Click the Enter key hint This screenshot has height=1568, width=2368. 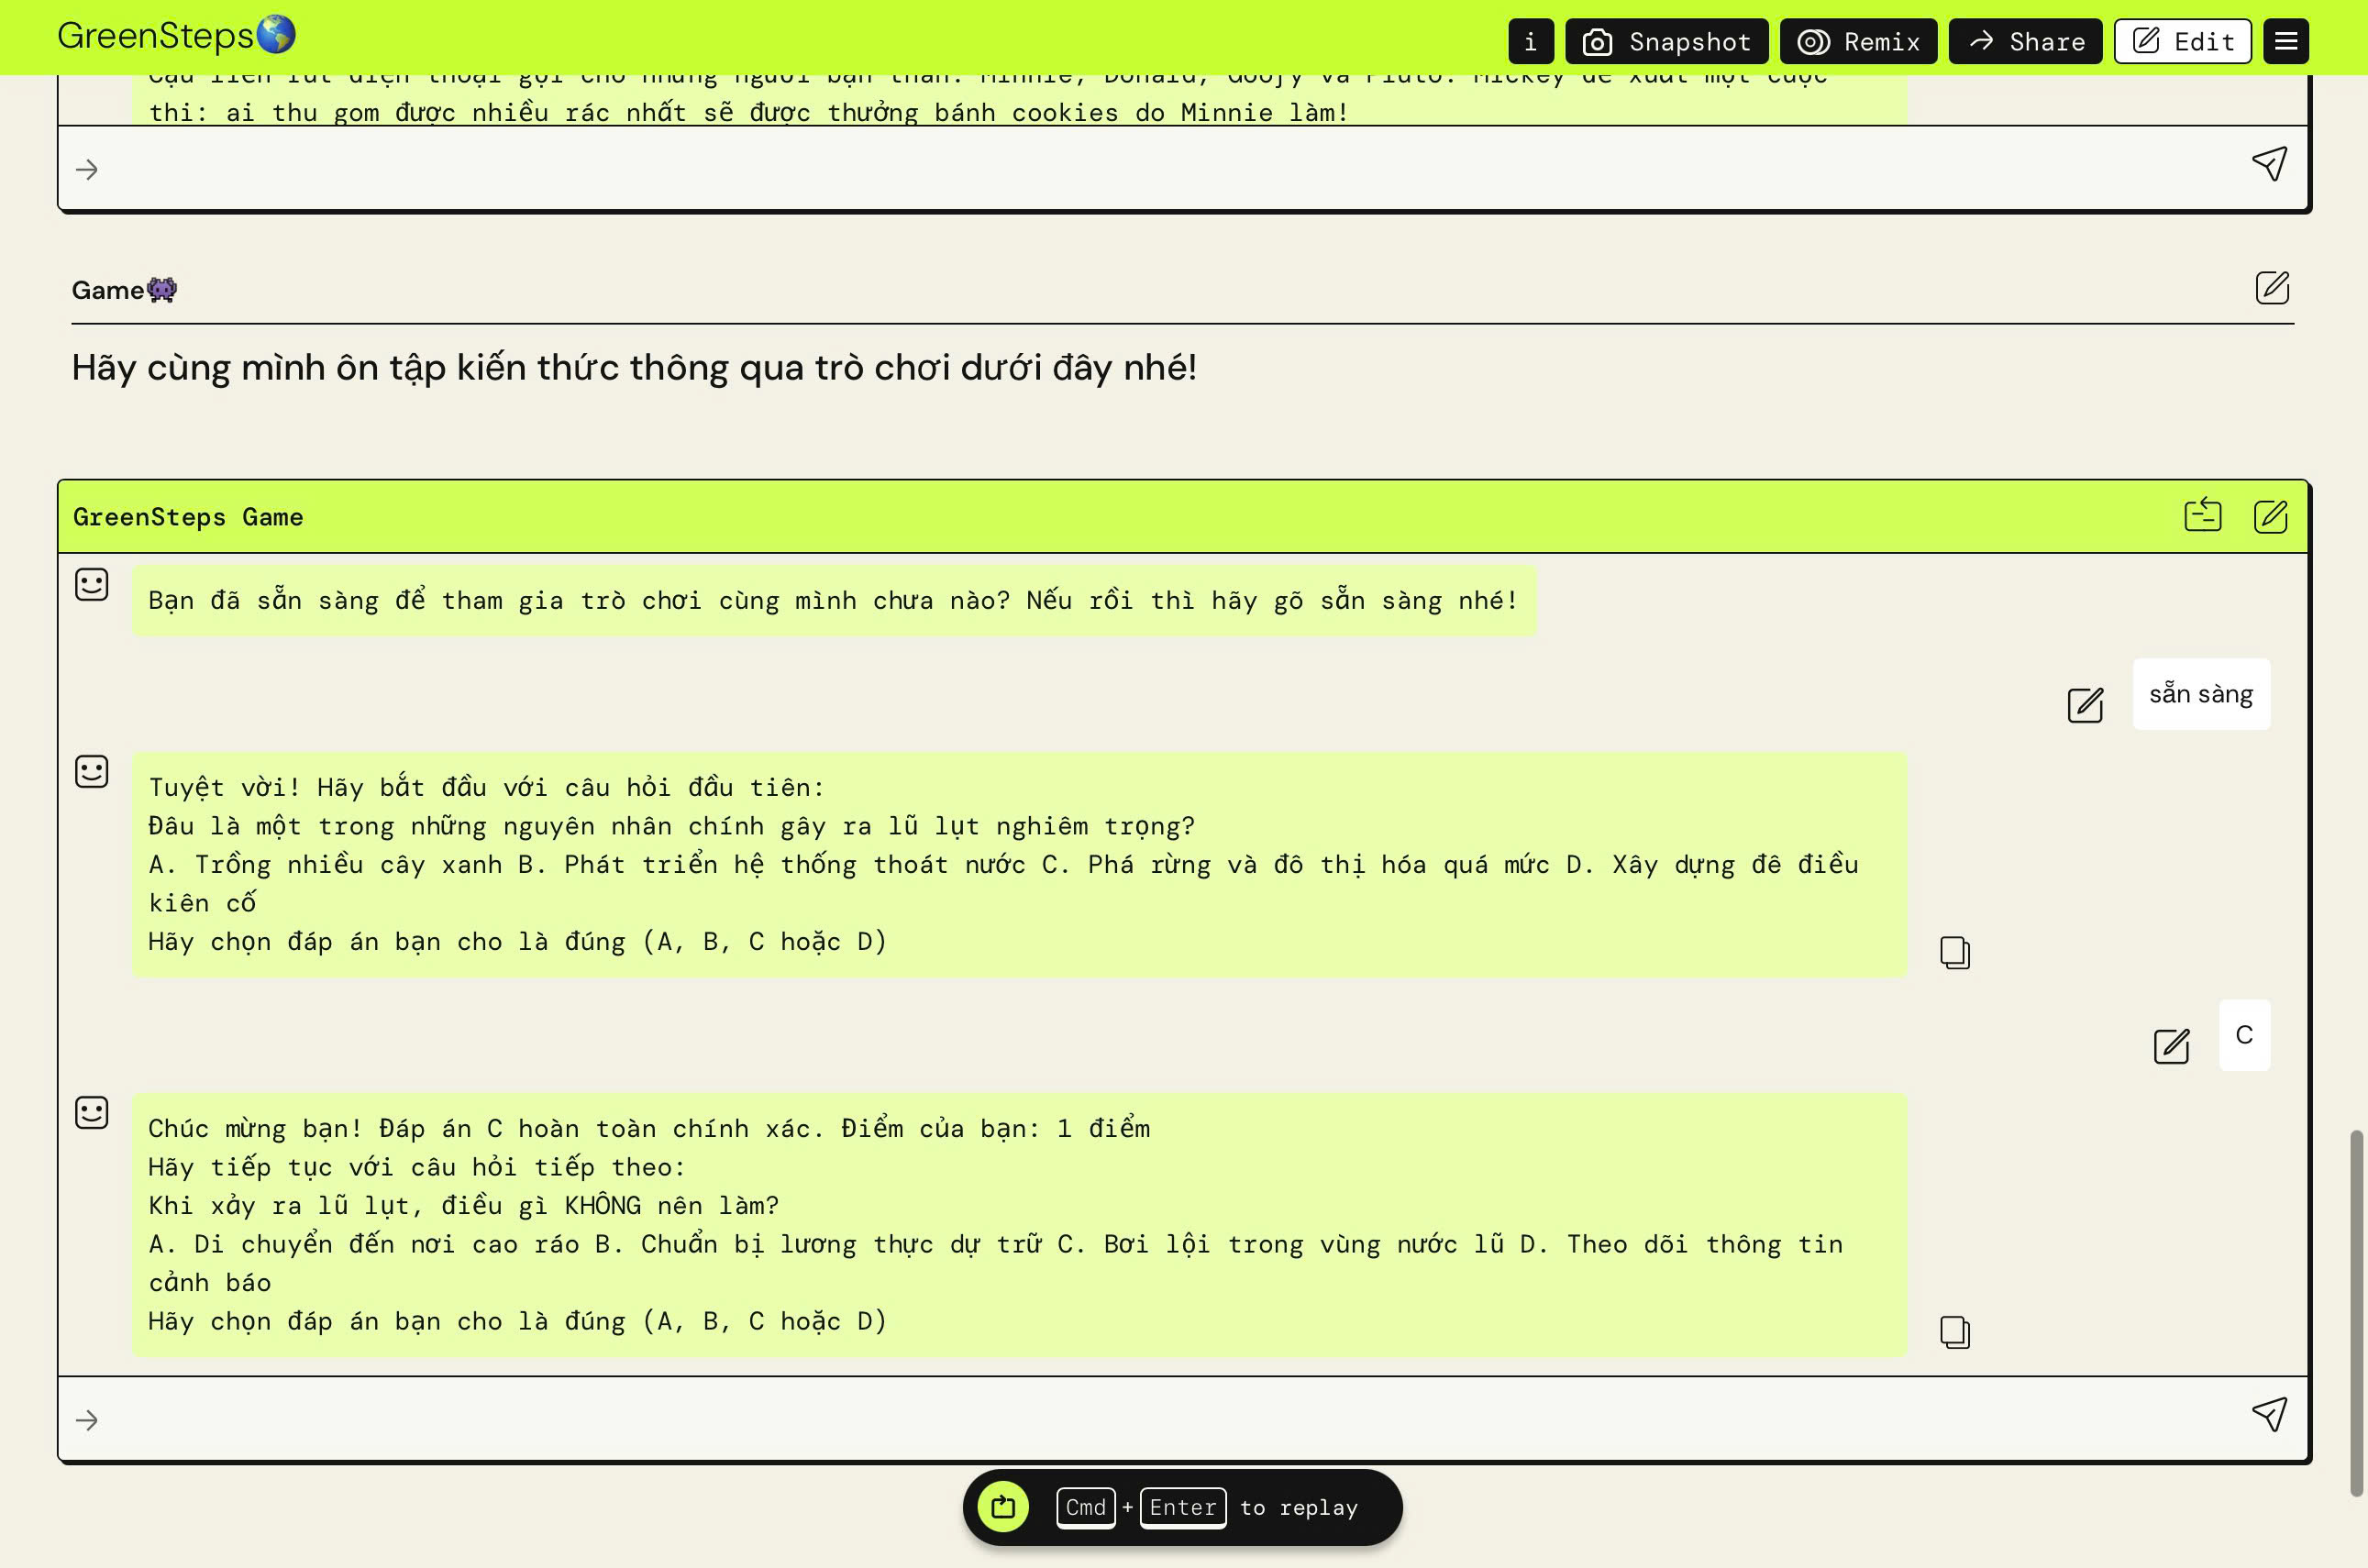1183,1507
